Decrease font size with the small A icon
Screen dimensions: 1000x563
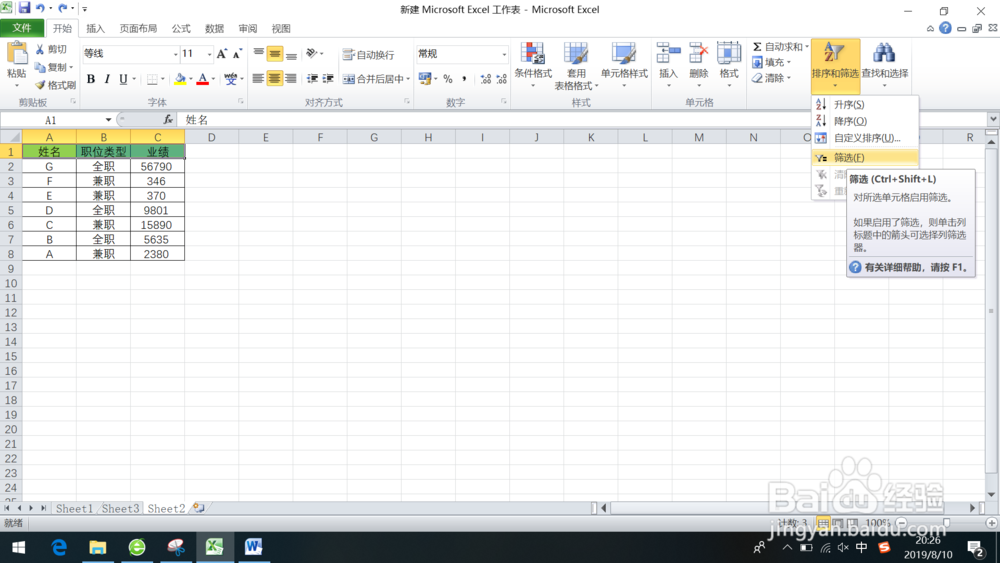tap(237, 54)
